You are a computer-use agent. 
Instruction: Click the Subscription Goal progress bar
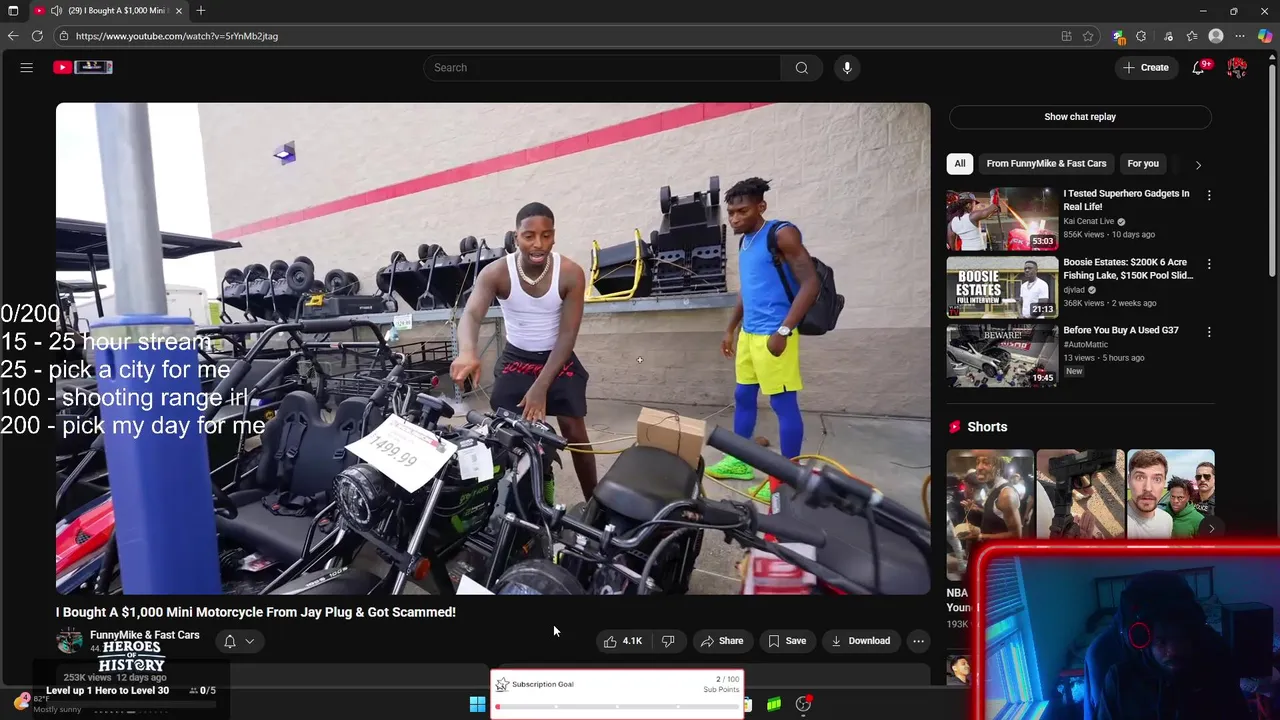[617, 707]
